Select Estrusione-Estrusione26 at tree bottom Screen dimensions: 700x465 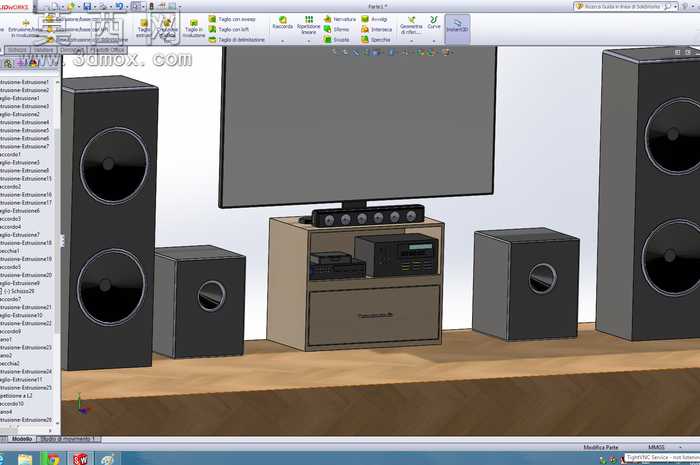coord(25,419)
